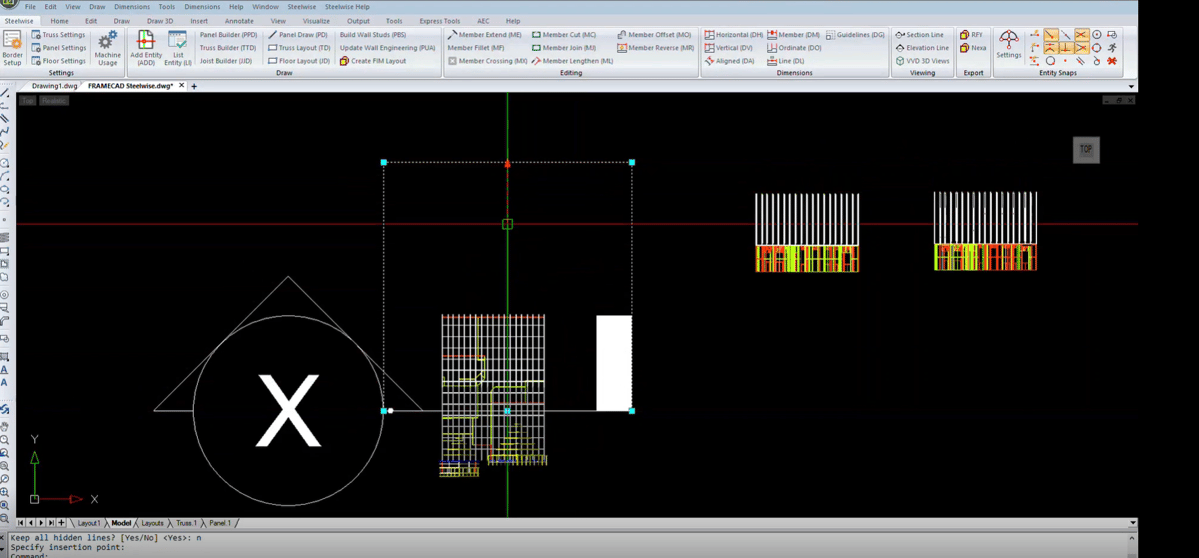Switch to Annotate ribbon tab
This screenshot has width=1199, height=558.
pyautogui.click(x=239, y=21)
